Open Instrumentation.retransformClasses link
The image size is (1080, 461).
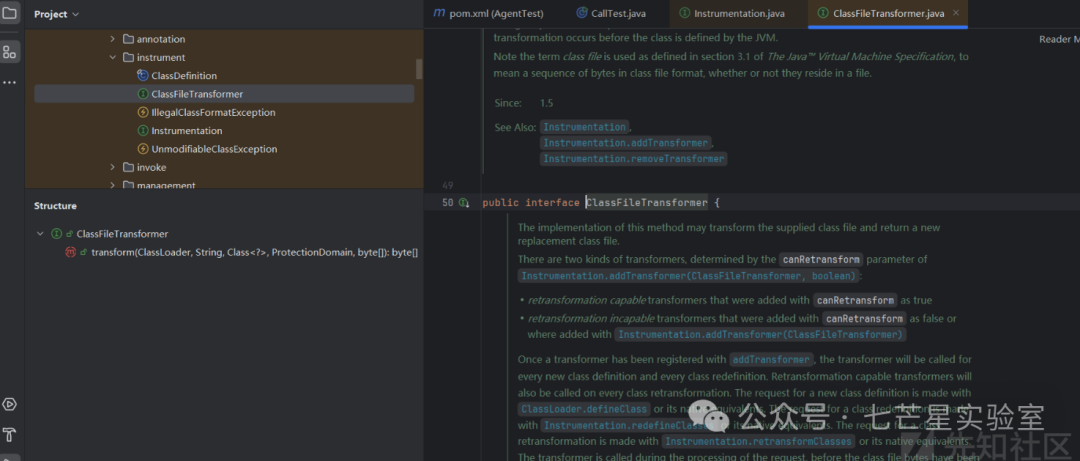tap(759, 441)
